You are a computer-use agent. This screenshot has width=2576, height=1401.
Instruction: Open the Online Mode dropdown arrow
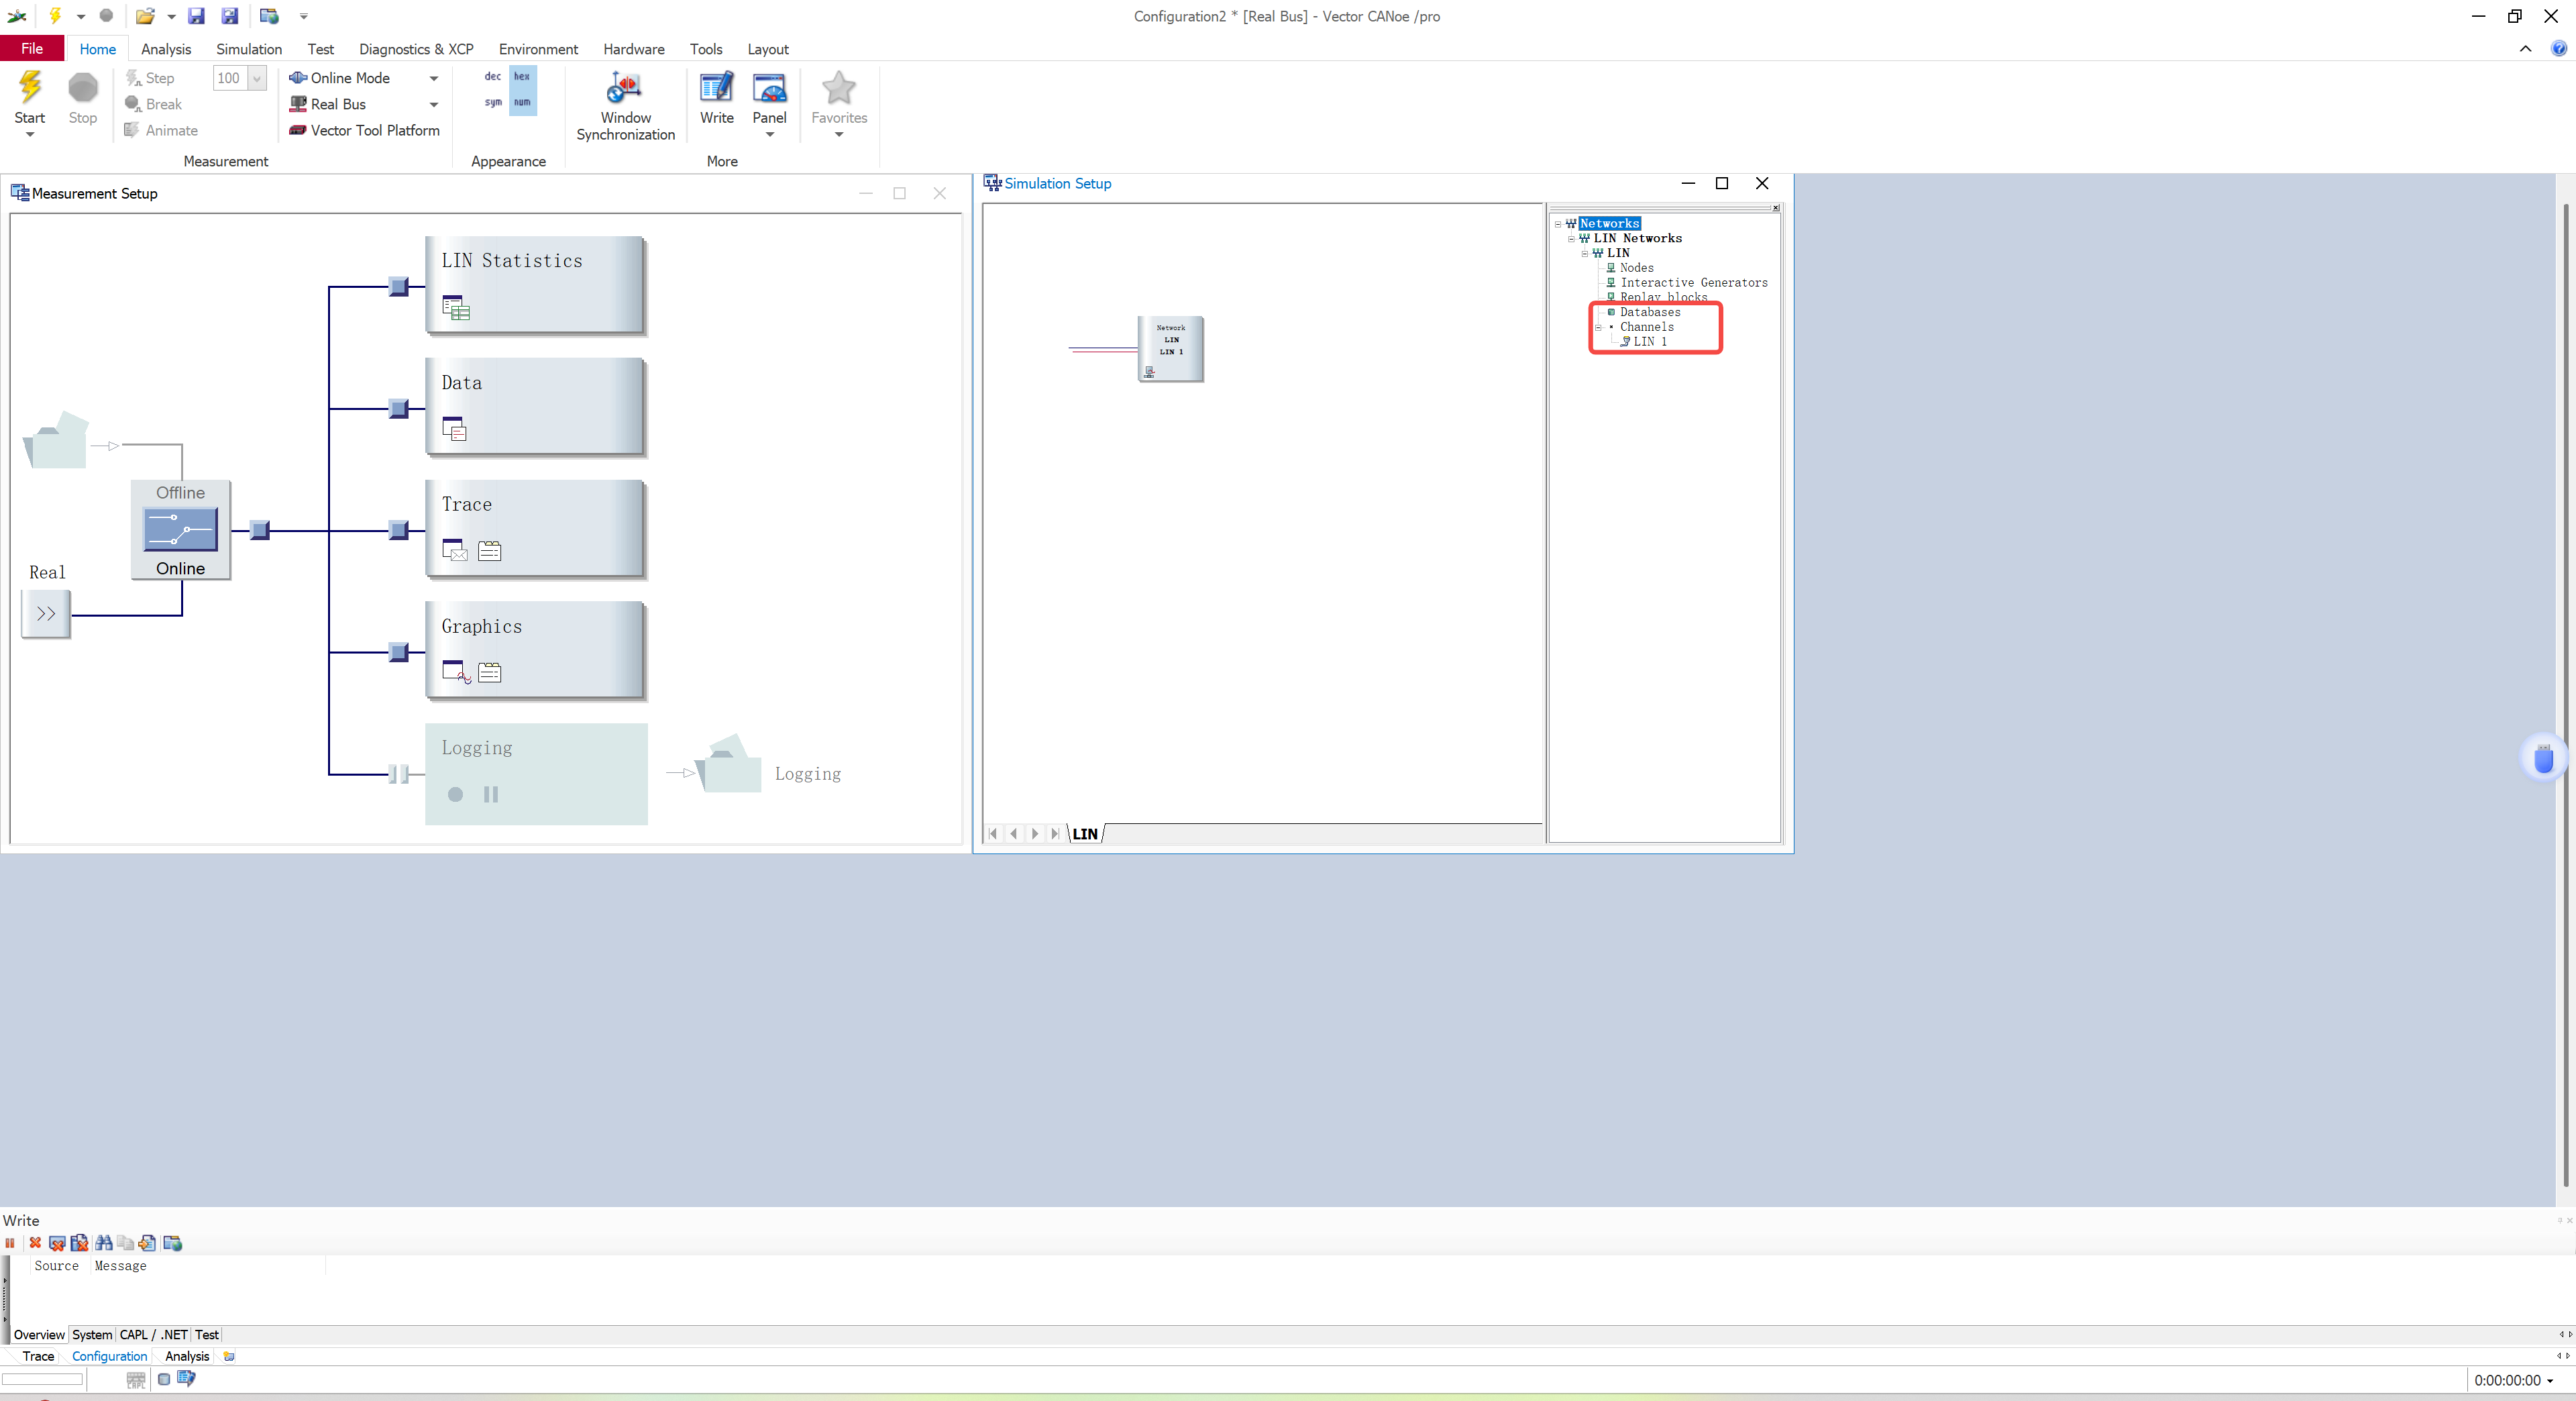(x=433, y=78)
